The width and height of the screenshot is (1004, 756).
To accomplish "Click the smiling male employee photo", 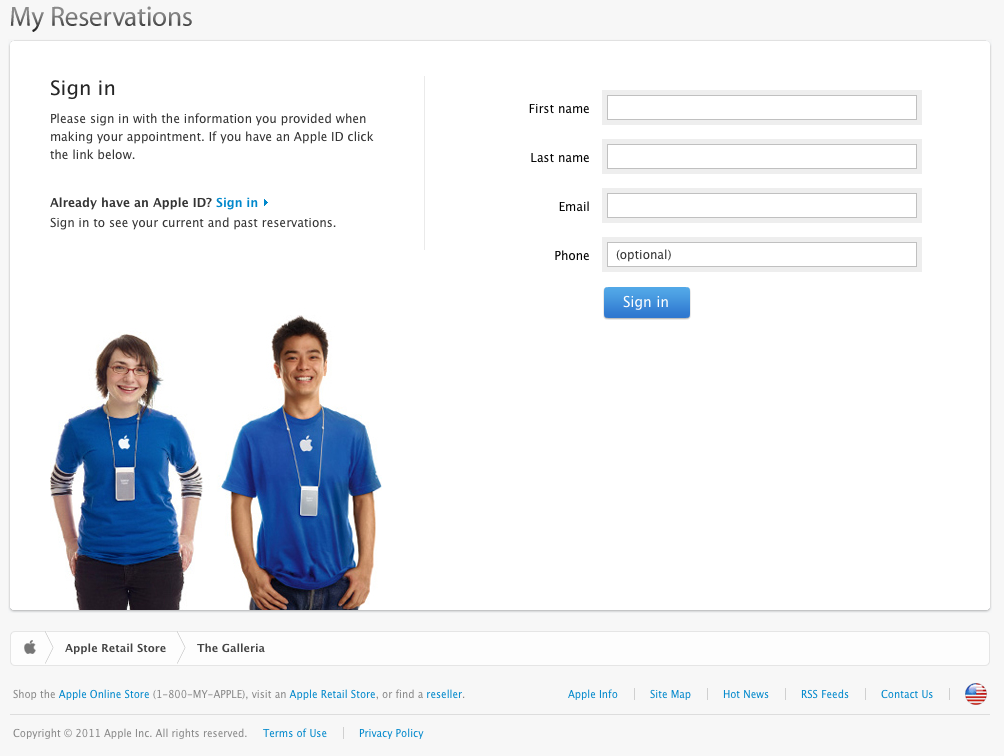I will click(301, 463).
